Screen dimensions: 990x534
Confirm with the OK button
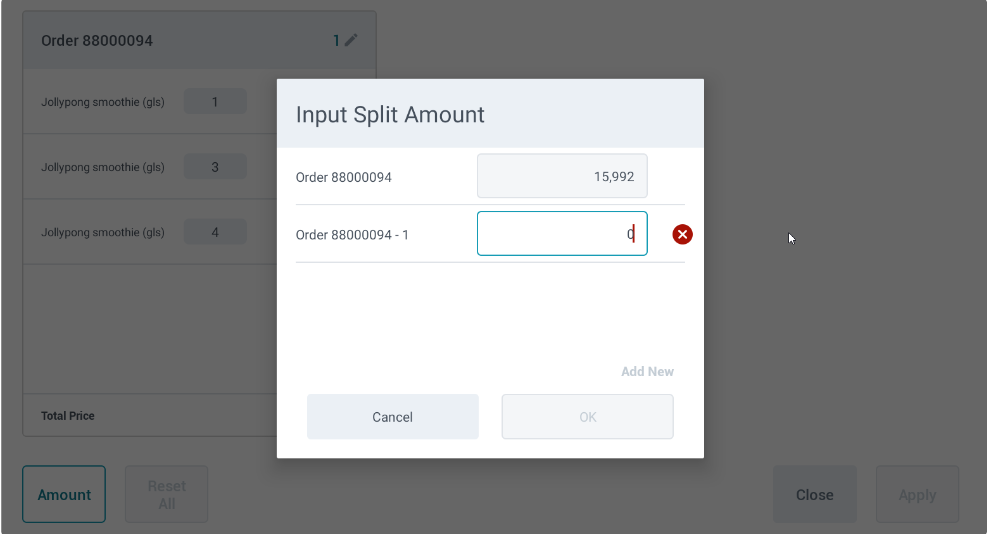click(x=587, y=417)
